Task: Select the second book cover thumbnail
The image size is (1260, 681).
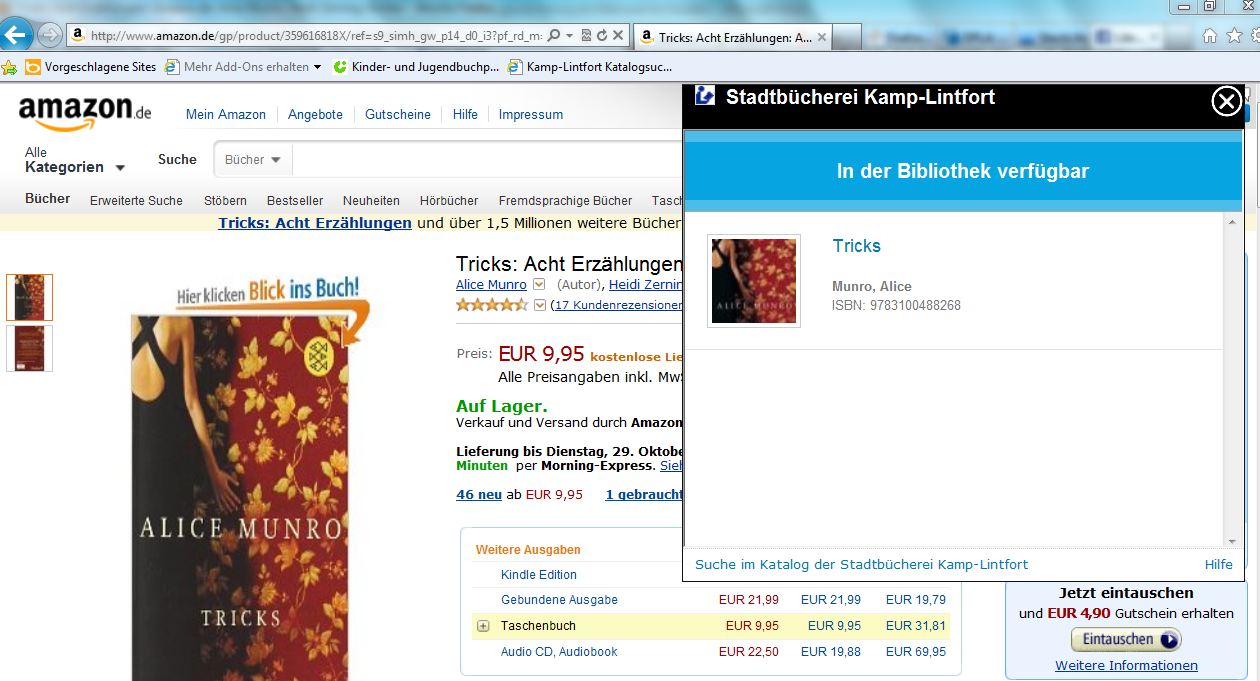Action: click(x=29, y=348)
